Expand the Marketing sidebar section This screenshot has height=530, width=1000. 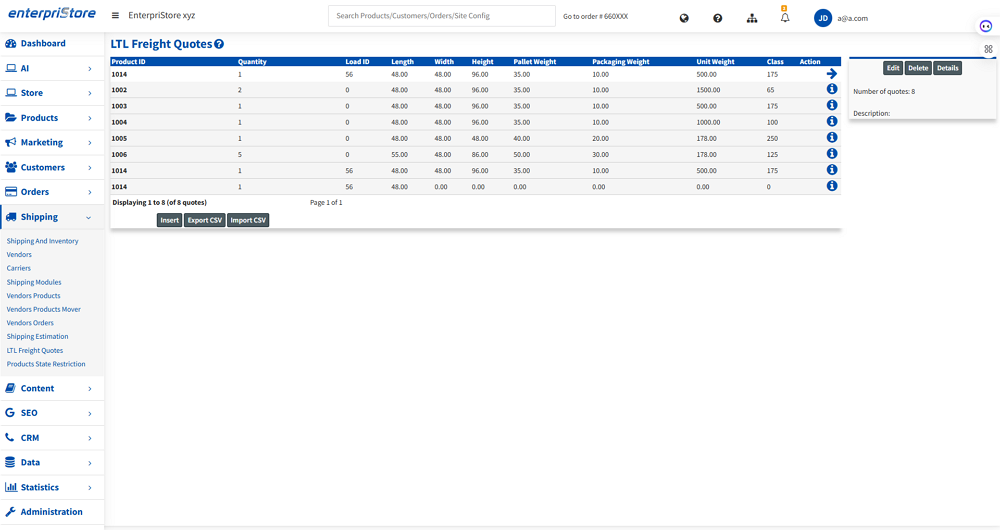[x=52, y=142]
